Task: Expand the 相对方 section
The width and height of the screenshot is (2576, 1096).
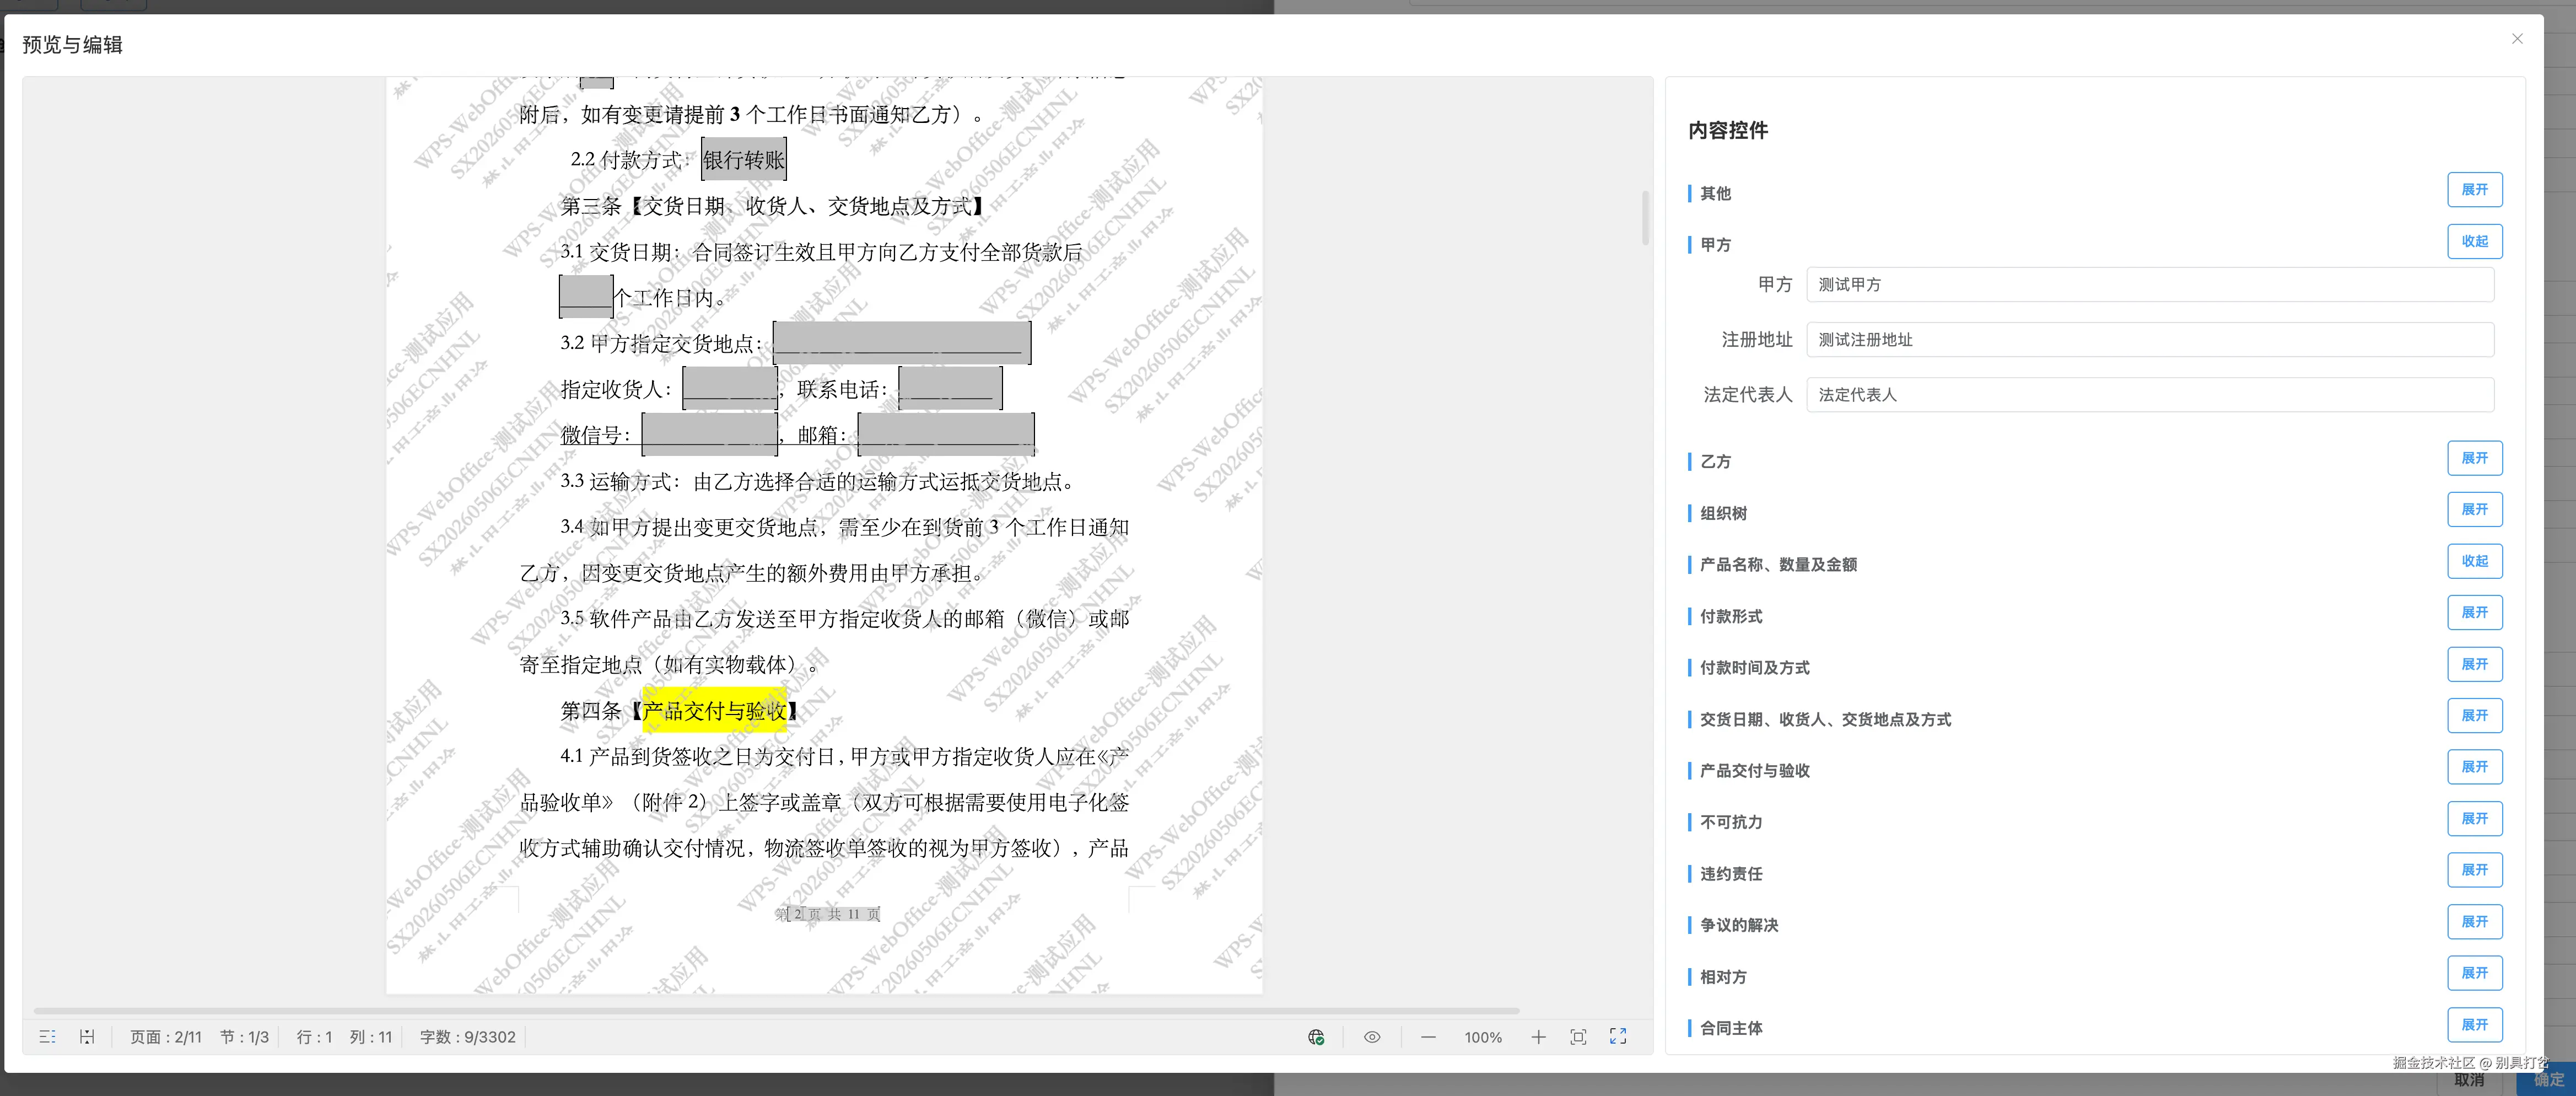Action: (x=2474, y=973)
